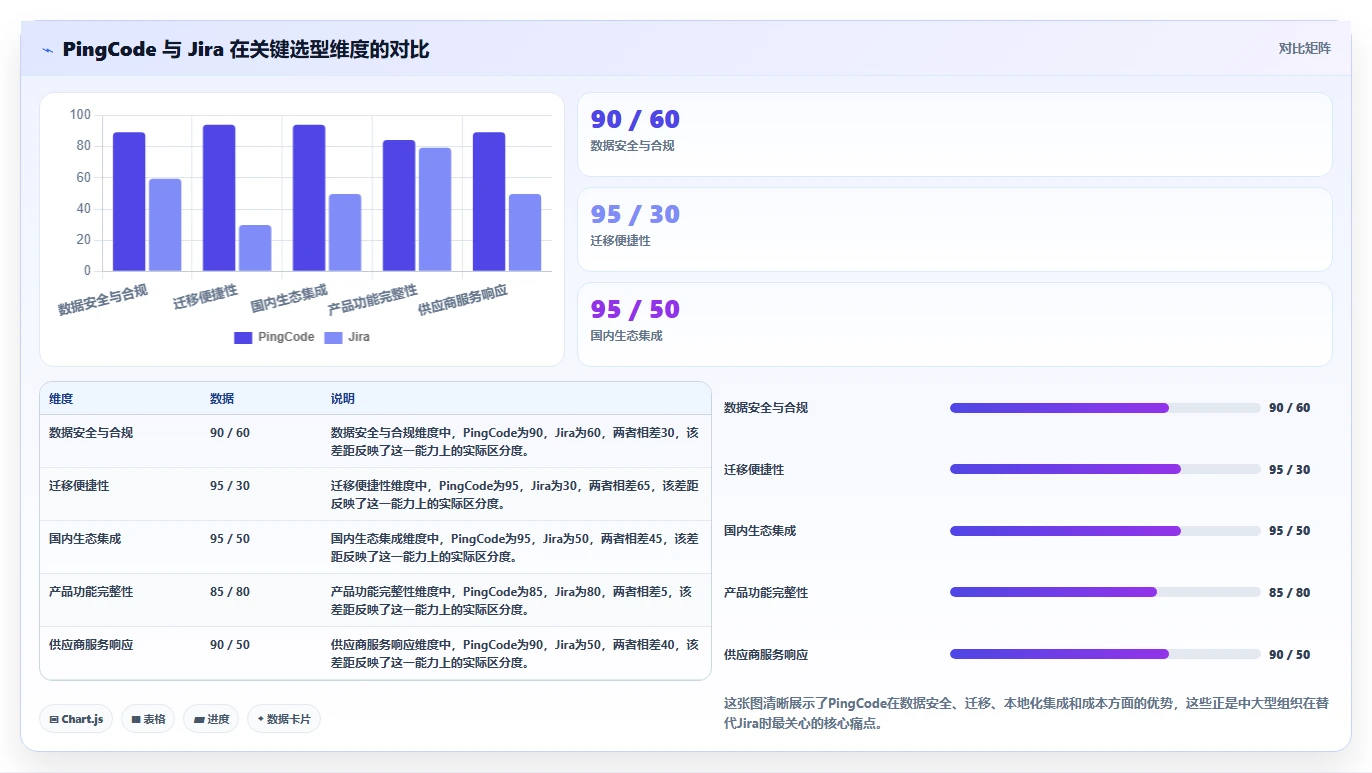Click the Chart.js chip
This screenshot has width=1372, height=773.
(x=76, y=719)
